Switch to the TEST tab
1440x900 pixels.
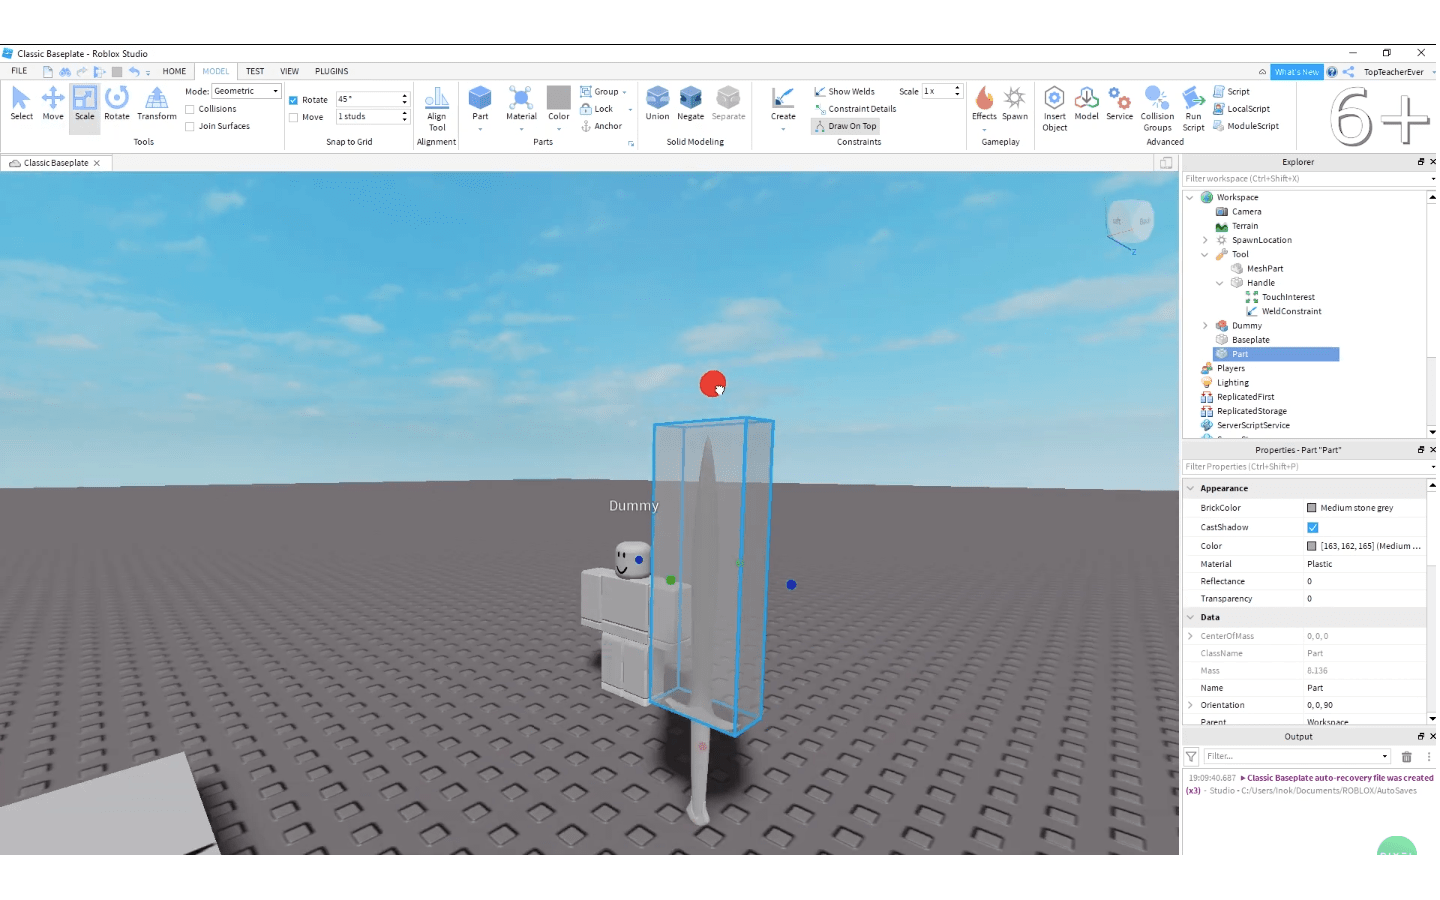[x=255, y=71]
